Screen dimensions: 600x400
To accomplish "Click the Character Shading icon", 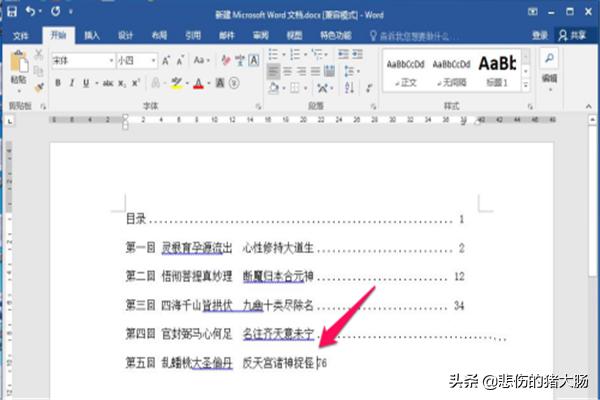I will 220,83.
